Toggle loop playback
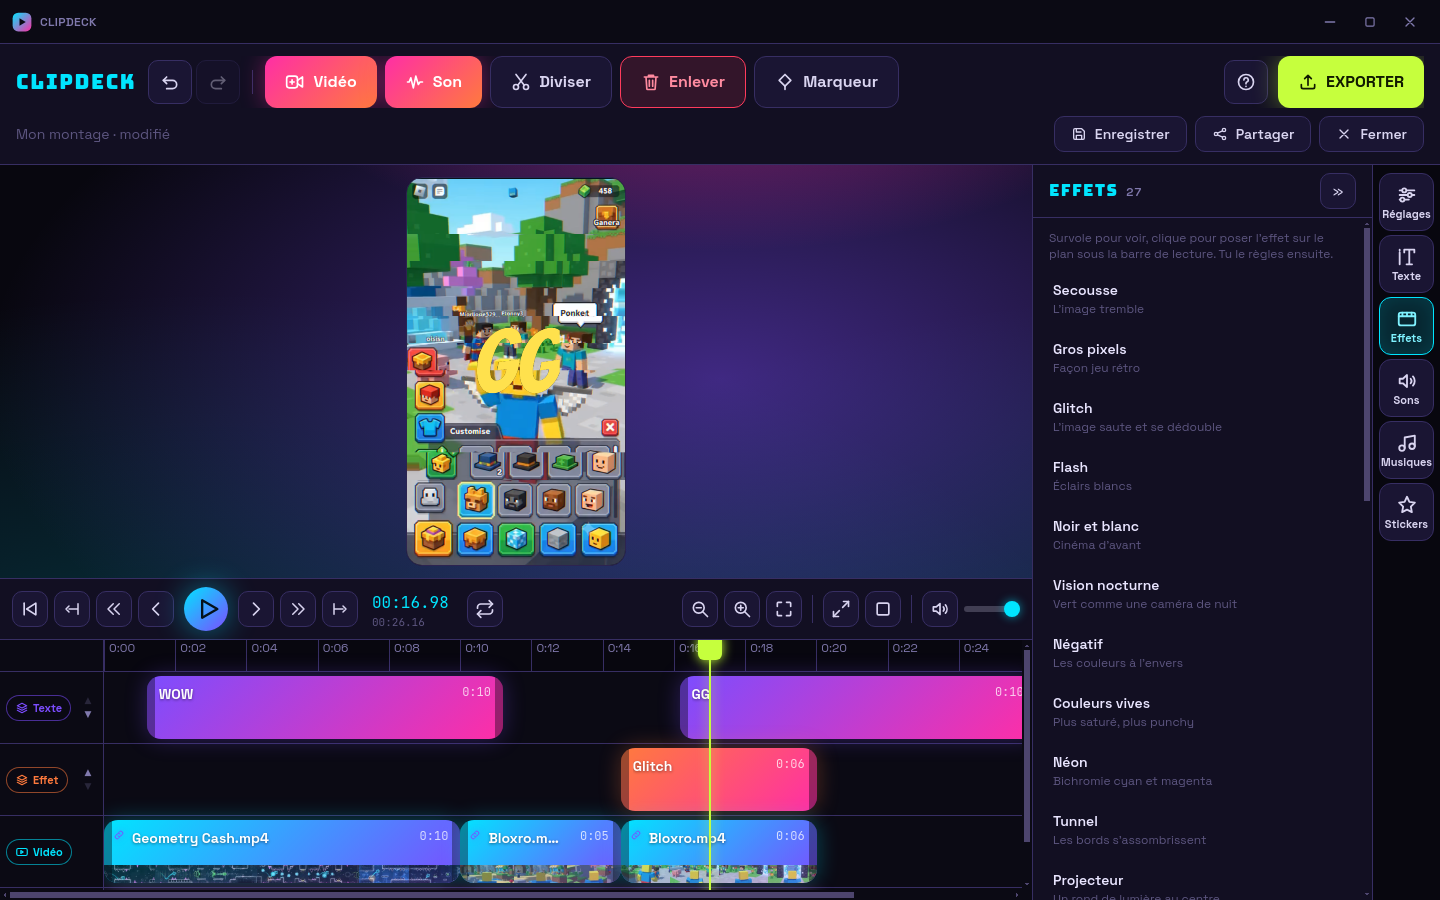Image resolution: width=1440 pixels, height=900 pixels. point(485,609)
